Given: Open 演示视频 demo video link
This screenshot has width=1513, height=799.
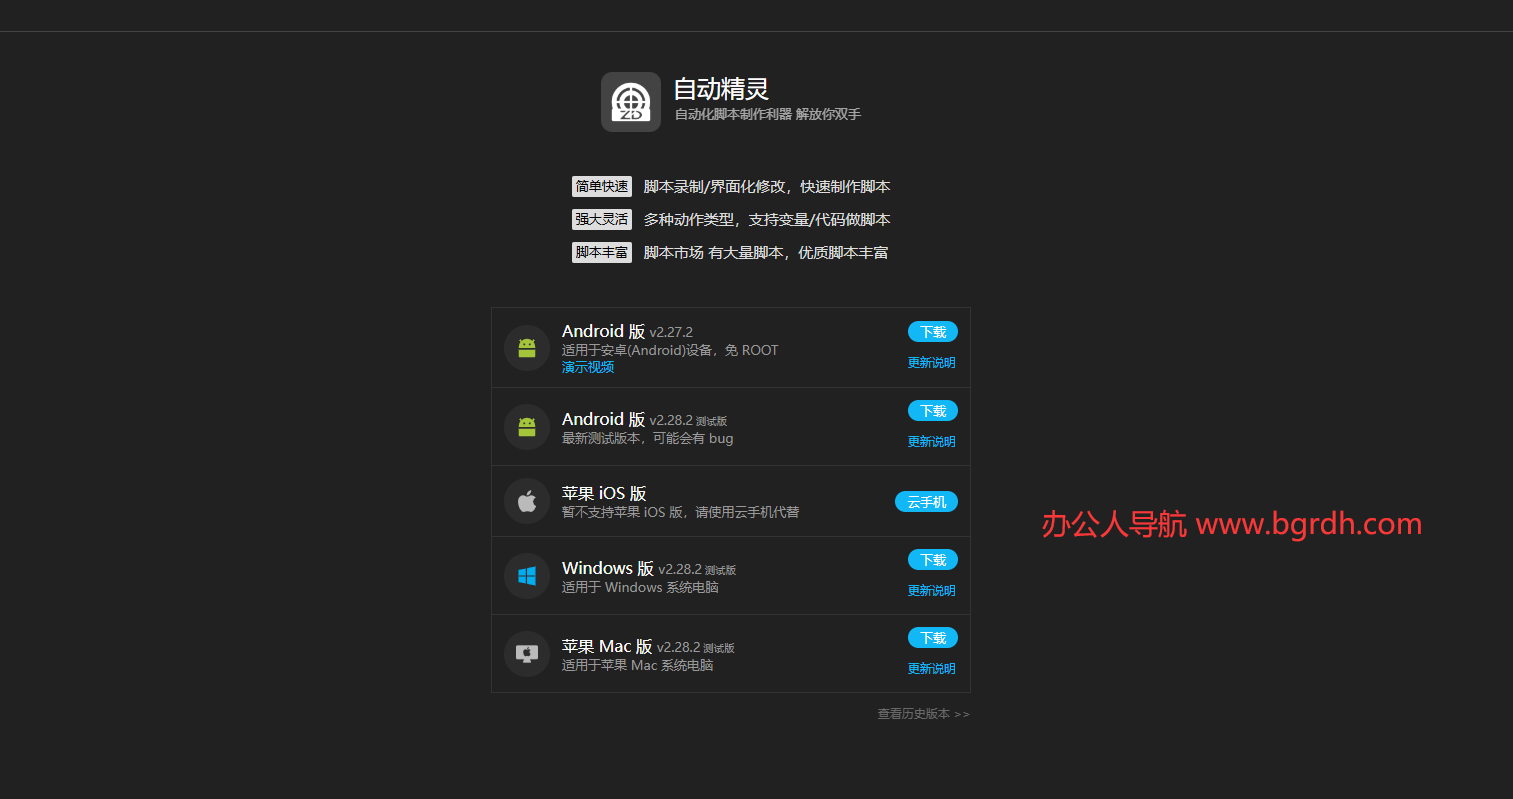Looking at the screenshot, I should 588,368.
